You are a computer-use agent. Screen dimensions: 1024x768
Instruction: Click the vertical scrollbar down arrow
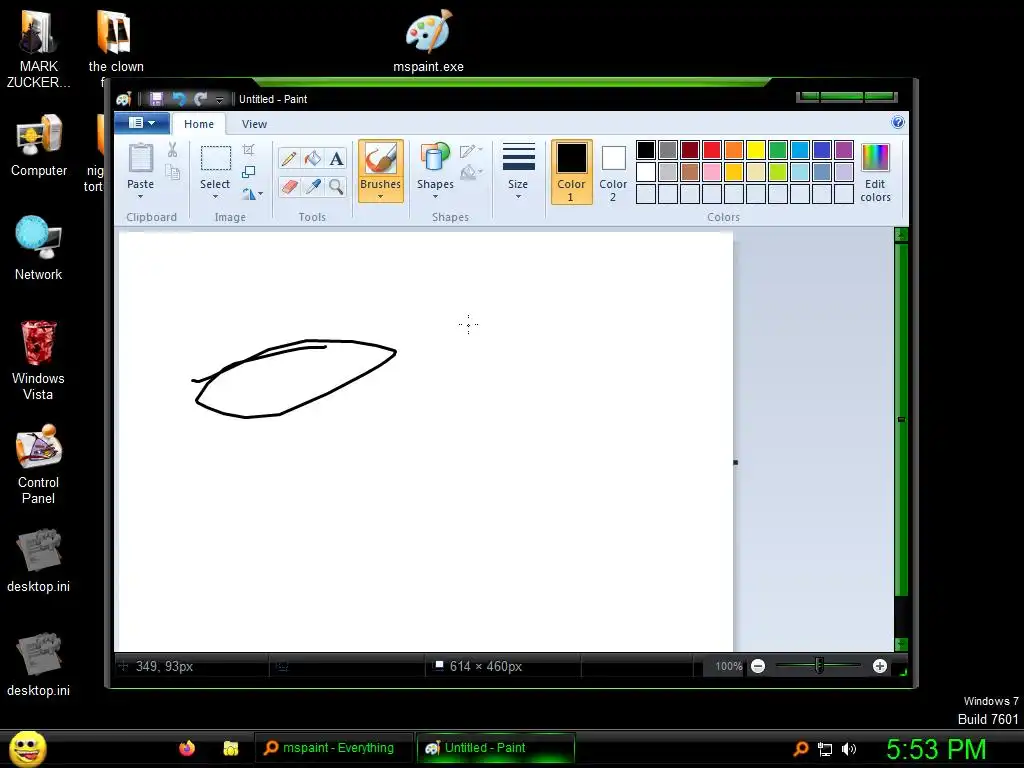pyautogui.click(x=901, y=644)
